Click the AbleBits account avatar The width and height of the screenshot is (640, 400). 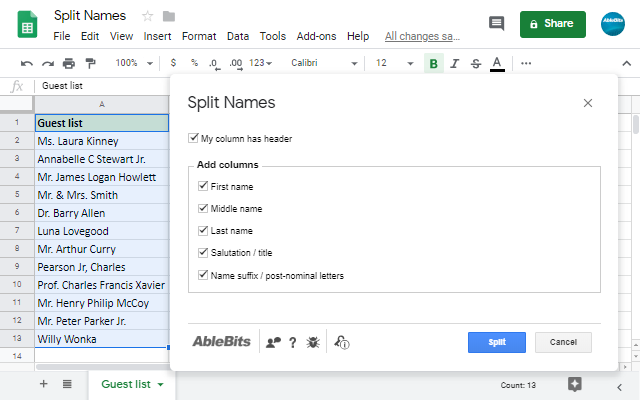[x=612, y=24]
